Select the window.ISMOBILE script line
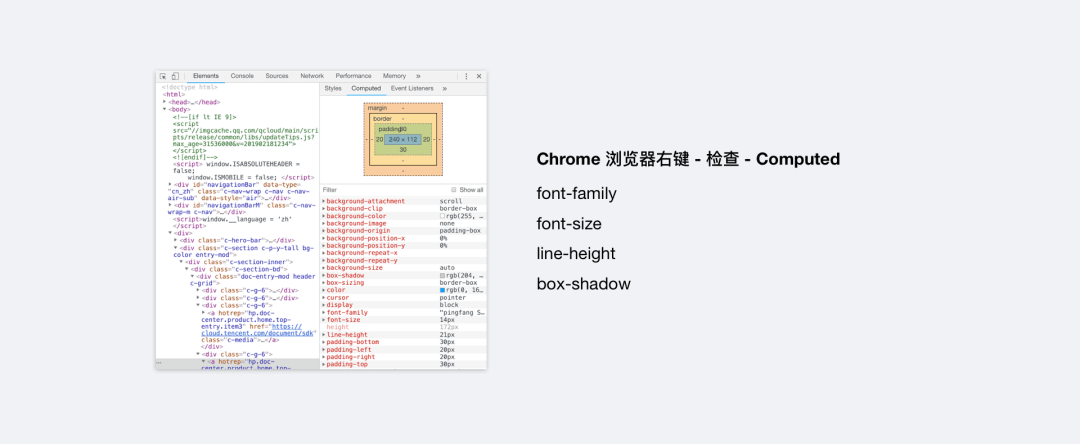This screenshot has height=444, width=1080. [x=251, y=178]
